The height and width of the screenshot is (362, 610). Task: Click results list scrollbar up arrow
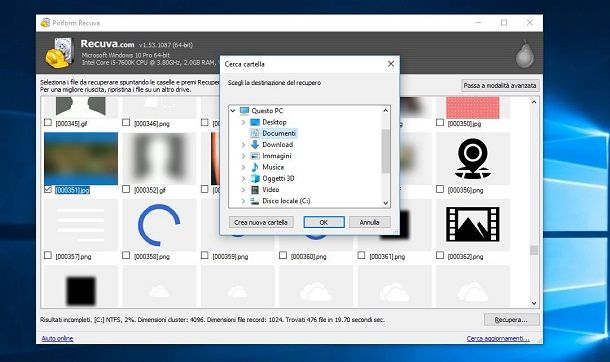(534, 102)
